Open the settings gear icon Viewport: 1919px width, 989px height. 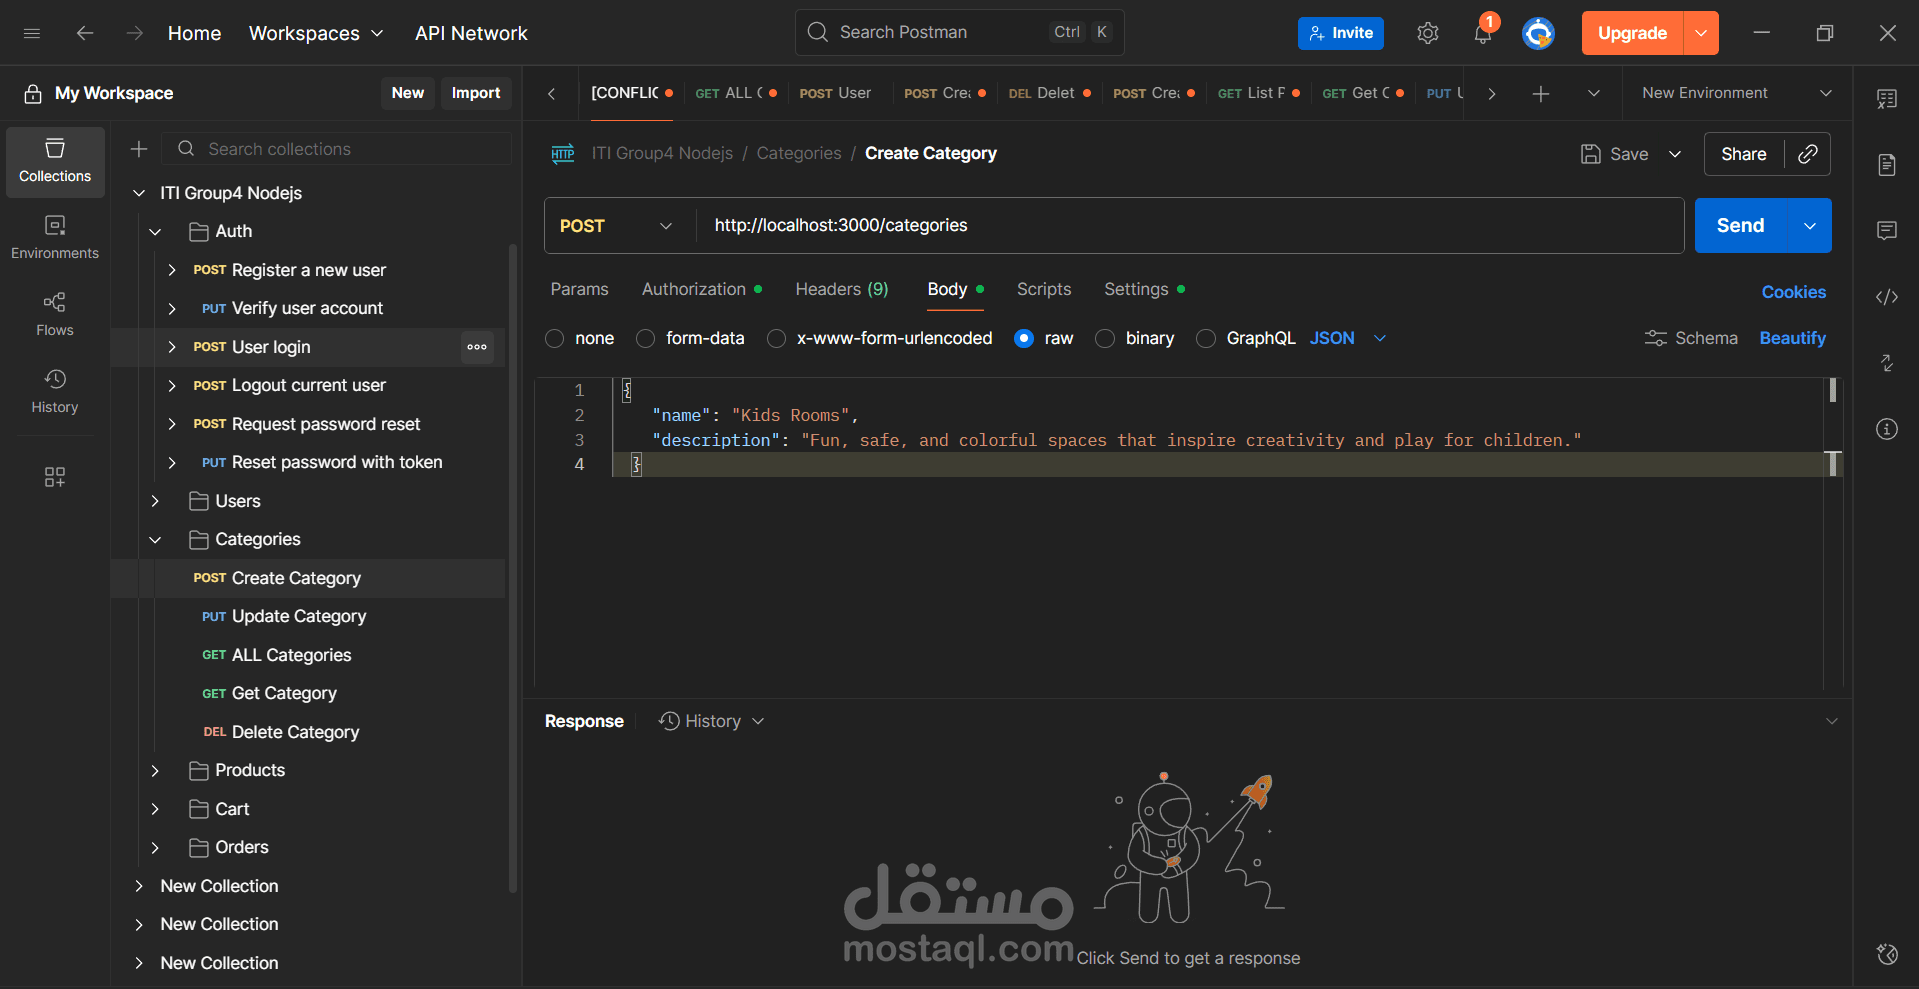tap(1428, 33)
